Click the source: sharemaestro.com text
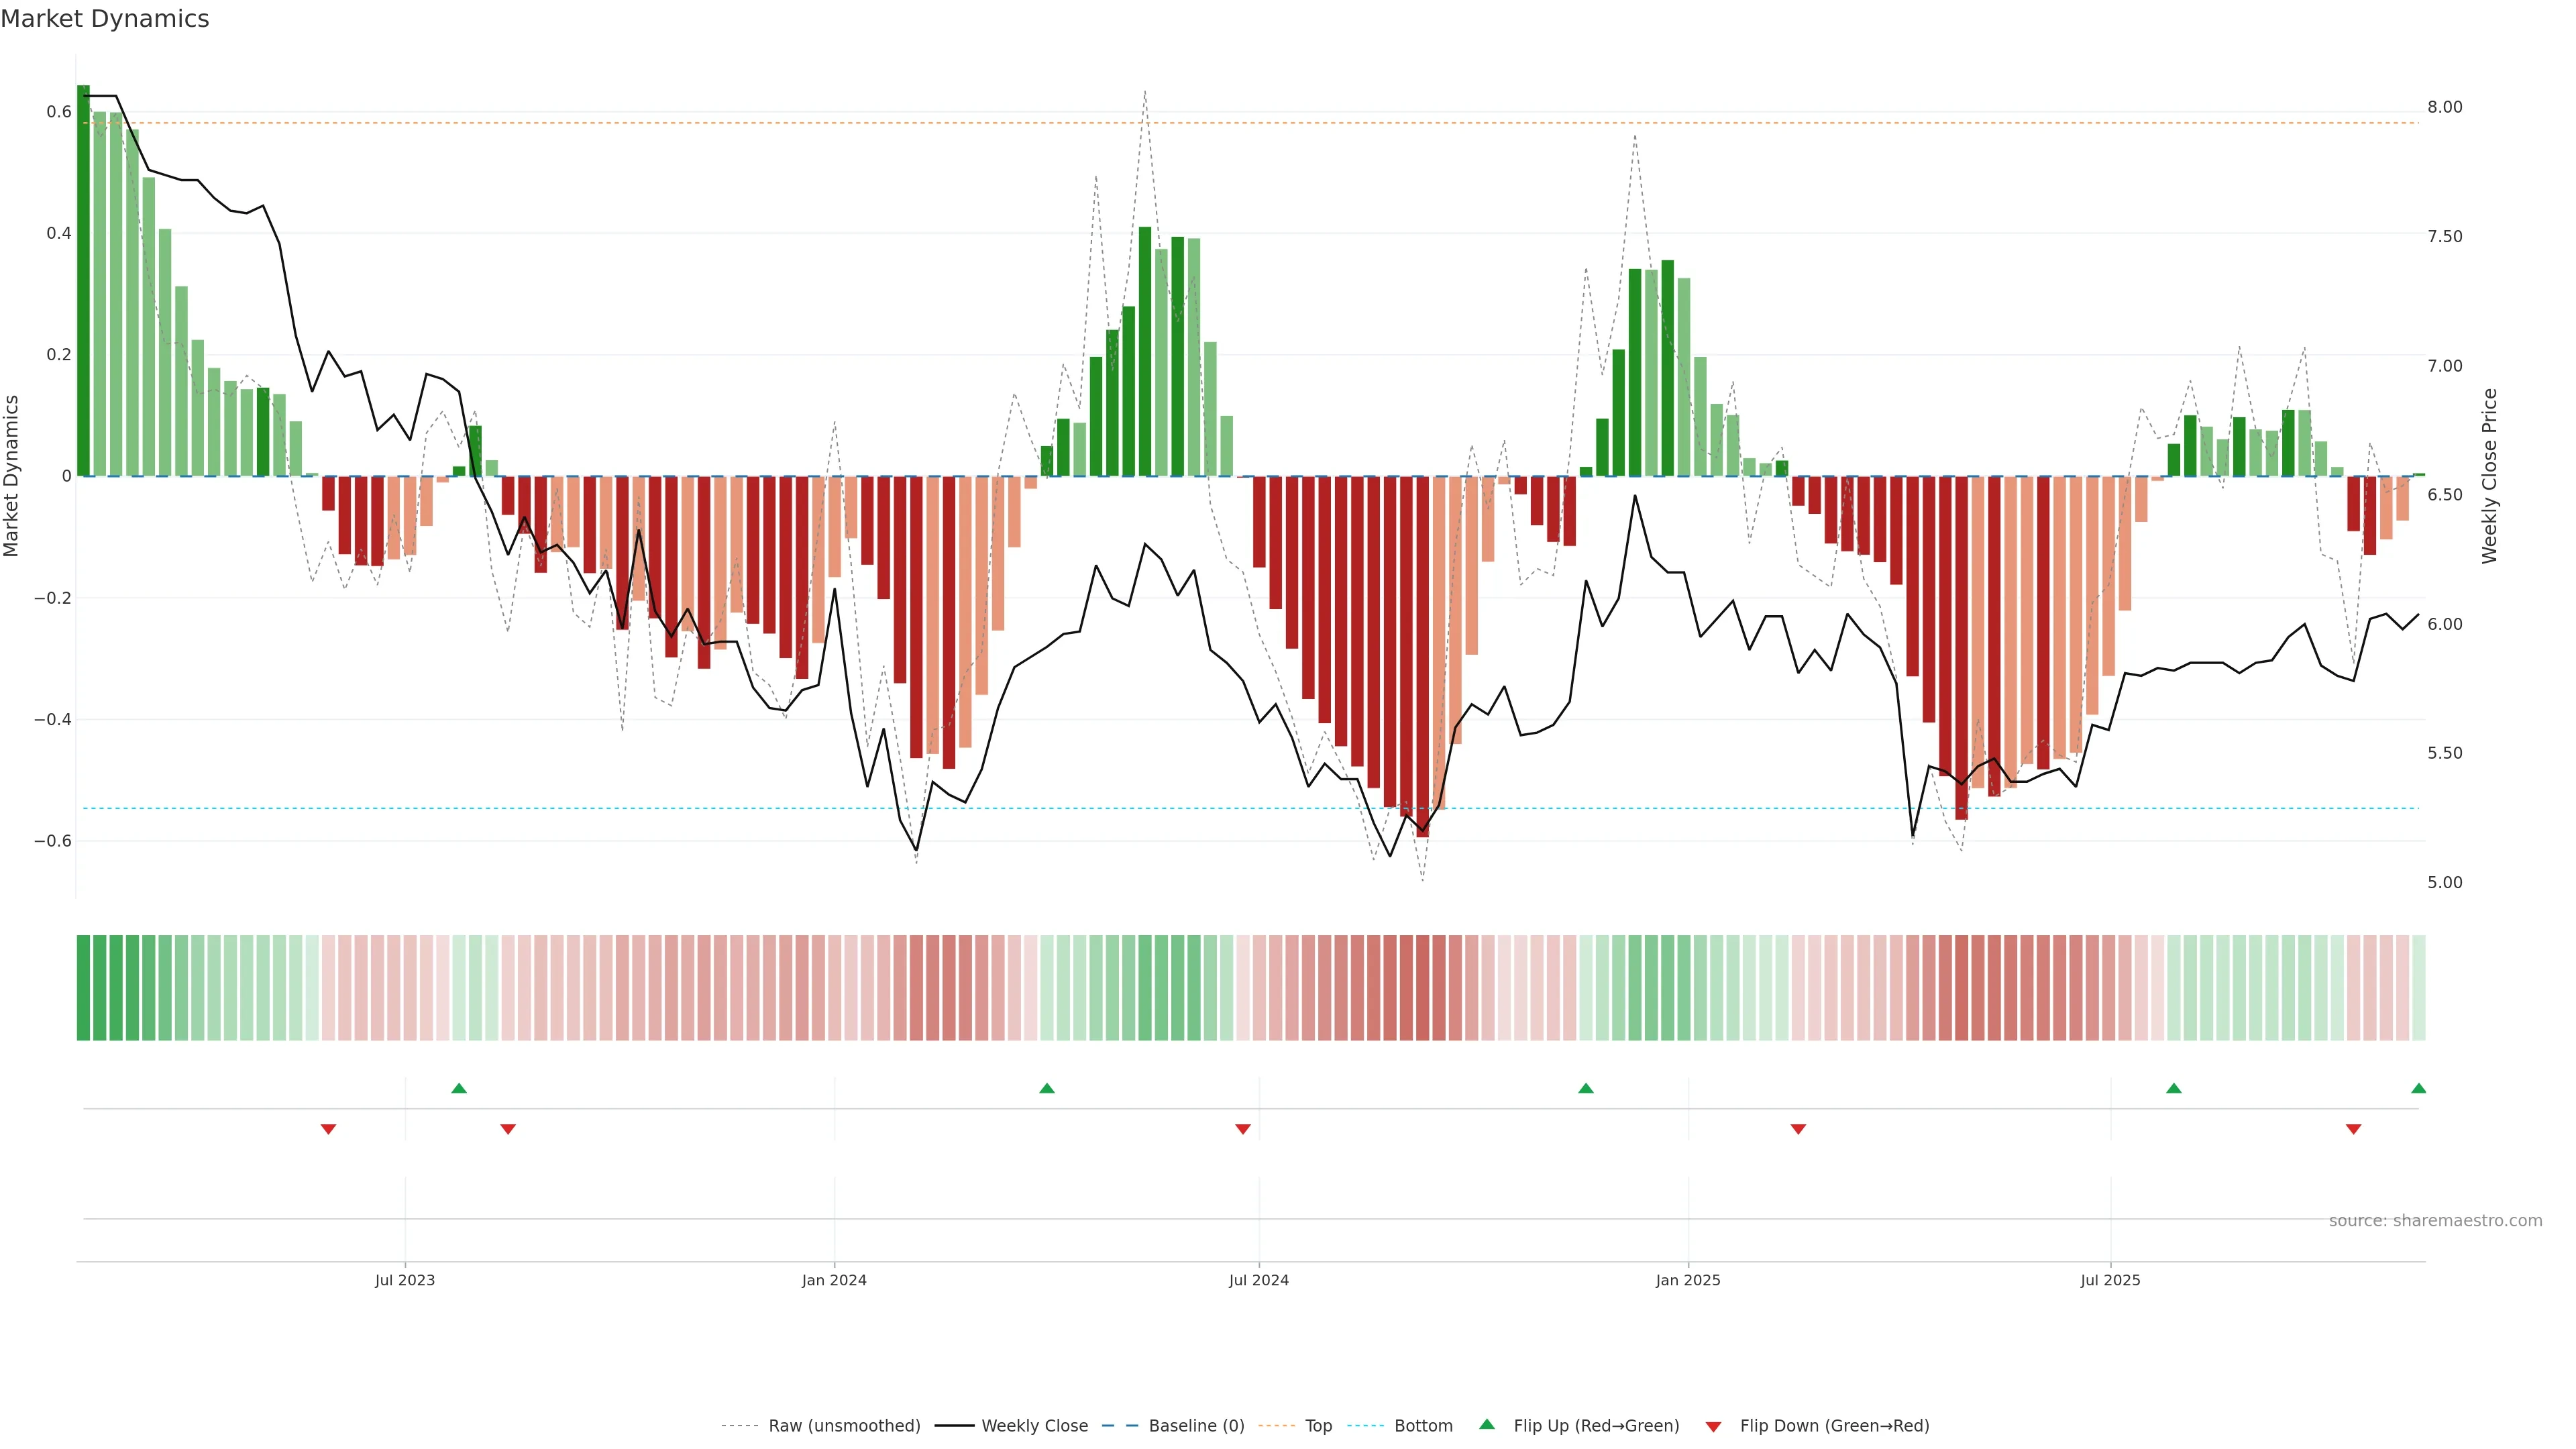This screenshot has height=1449, width=2576. [2435, 1221]
